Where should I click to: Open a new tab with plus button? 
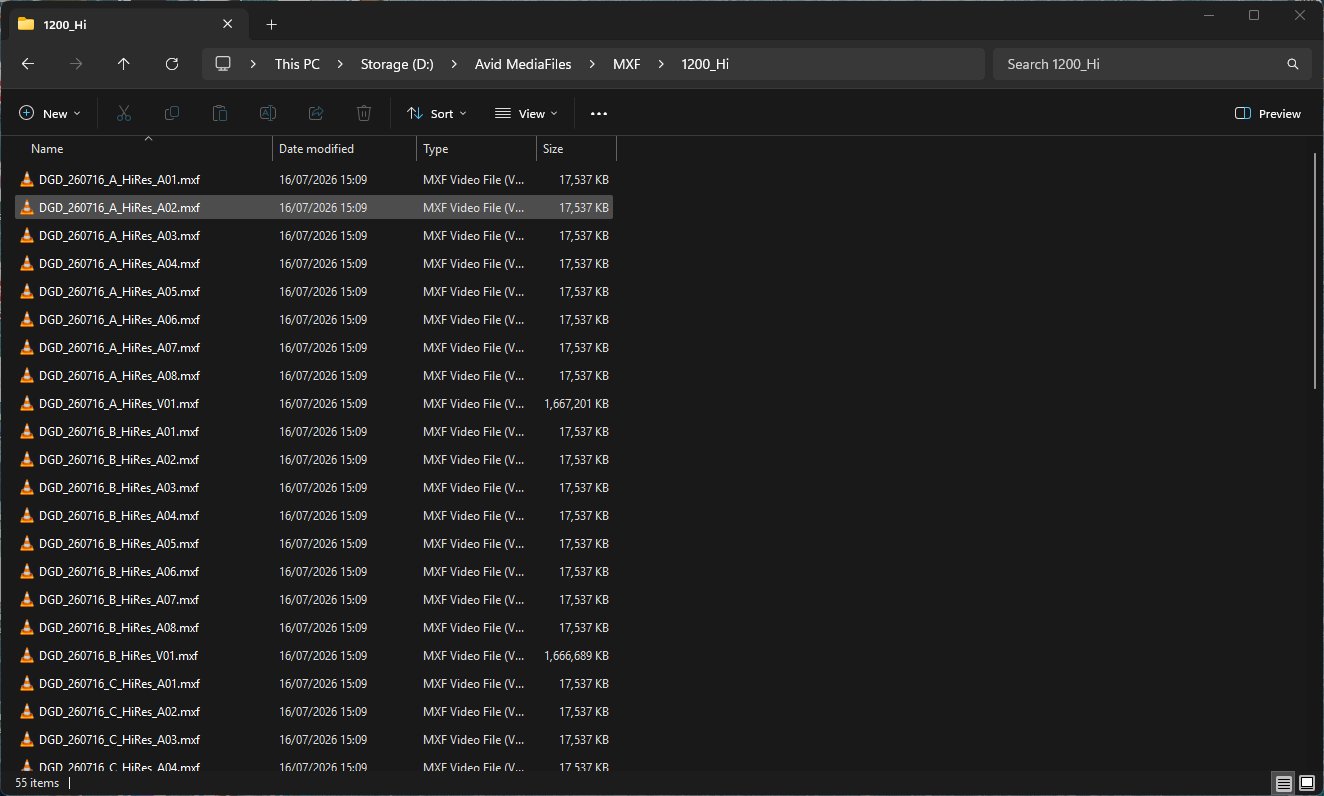point(271,24)
